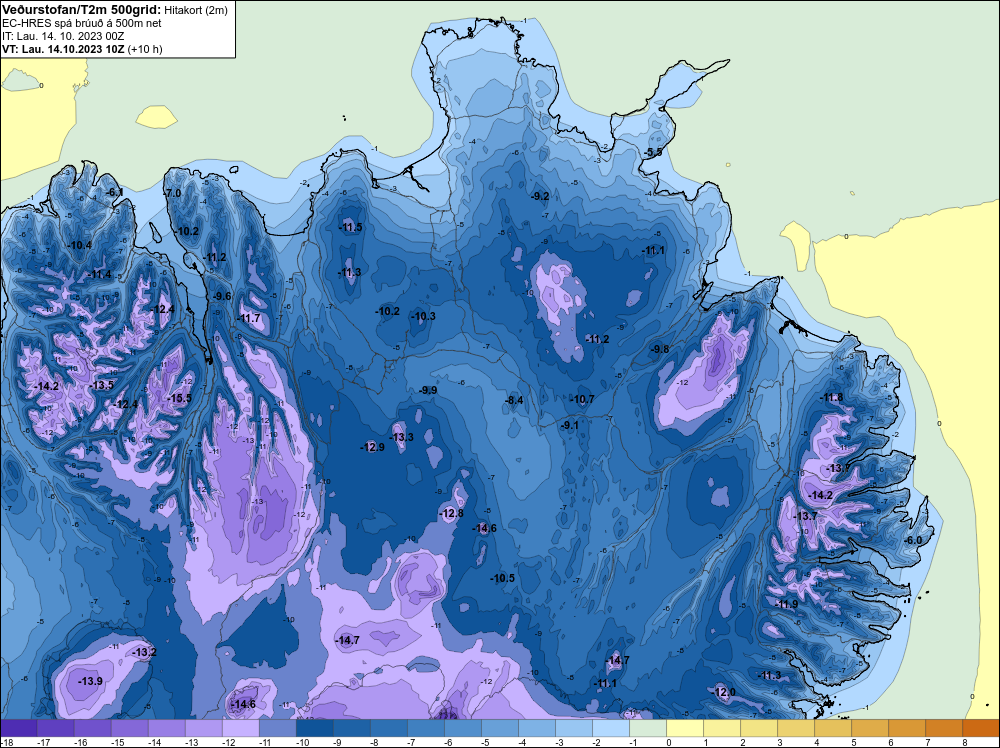Image resolution: width=1000 pixels, height=748 pixels.
Task: Click the -10 dark blue legend swatch
Action: point(314,728)
